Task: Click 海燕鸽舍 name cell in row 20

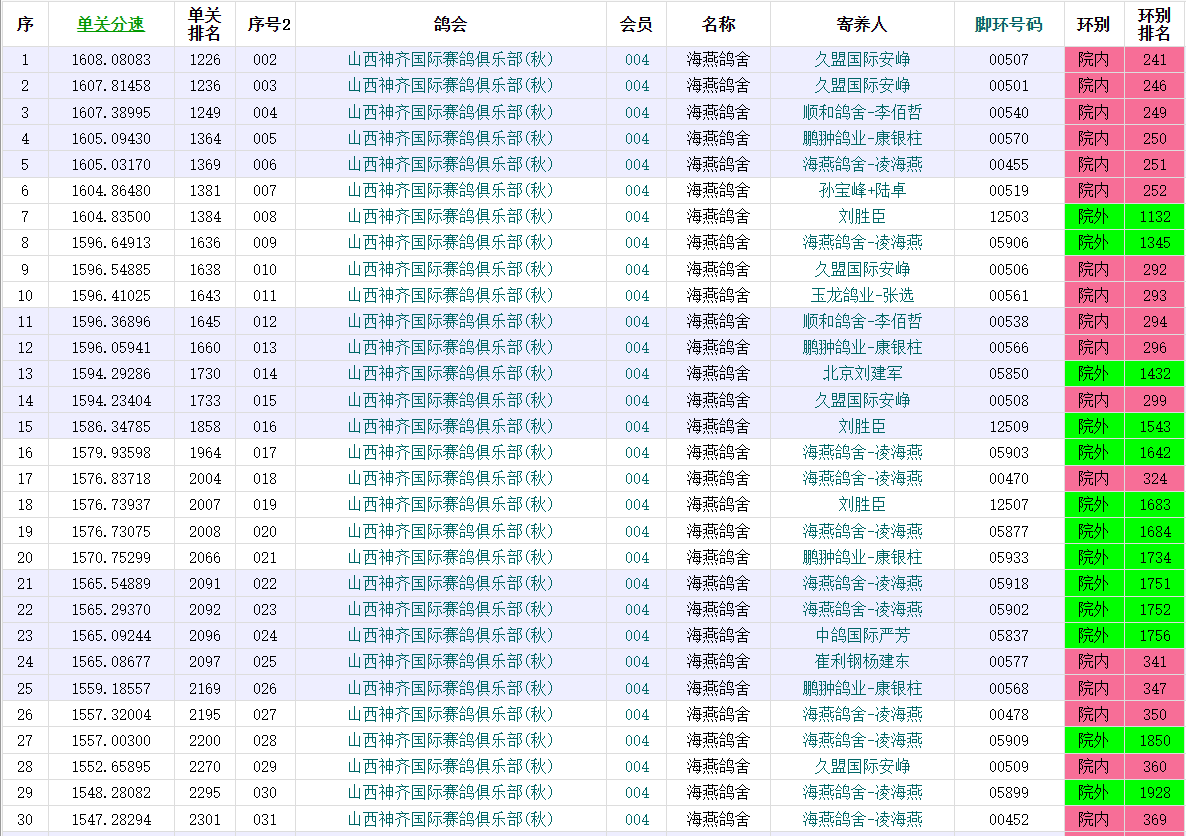Action: tap(718, 558)
